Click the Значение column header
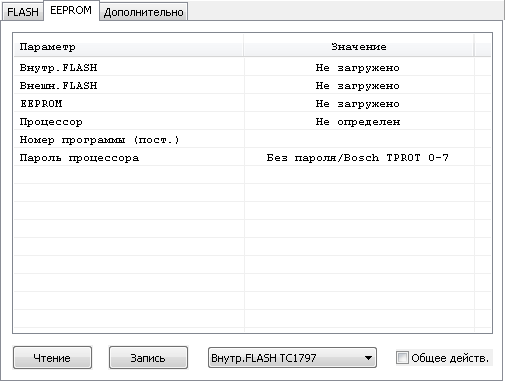 (x=359, y=47)
